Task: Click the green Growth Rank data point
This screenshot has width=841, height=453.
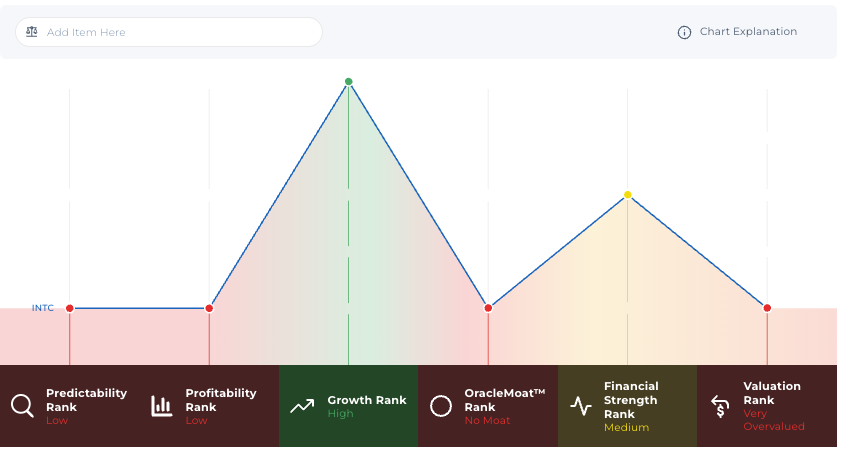Action: 349,81
